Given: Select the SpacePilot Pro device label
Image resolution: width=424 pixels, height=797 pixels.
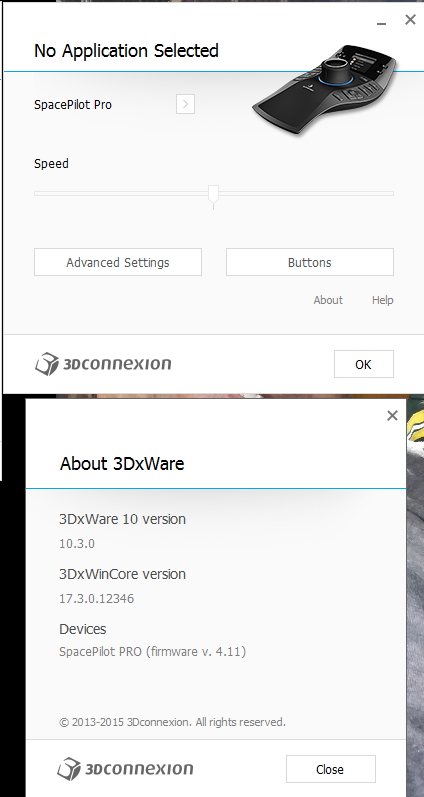Looking at the screenshot, I should [x=73, y=105].
